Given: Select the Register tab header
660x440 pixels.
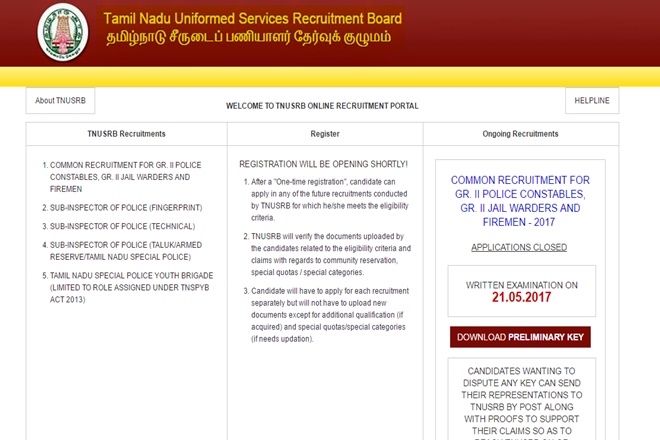Looking at the screenshot, I should click(325, 134).
